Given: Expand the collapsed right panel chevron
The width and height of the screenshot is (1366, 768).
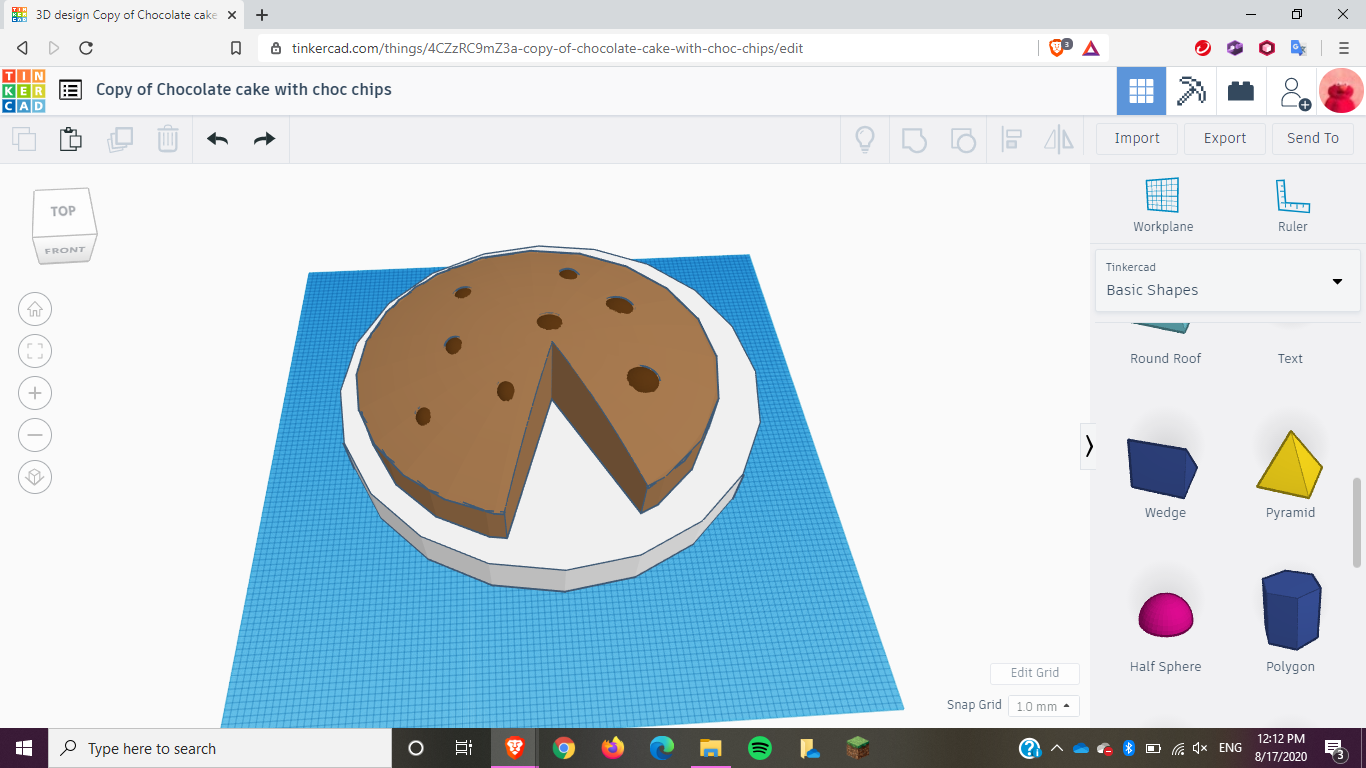Looking at the screenshot, I should (1089, 447).
